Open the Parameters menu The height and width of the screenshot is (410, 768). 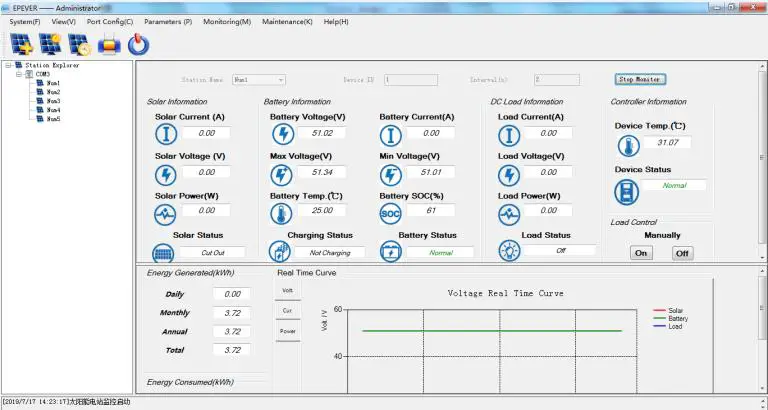pyautogui.click(x=168, y=21)
